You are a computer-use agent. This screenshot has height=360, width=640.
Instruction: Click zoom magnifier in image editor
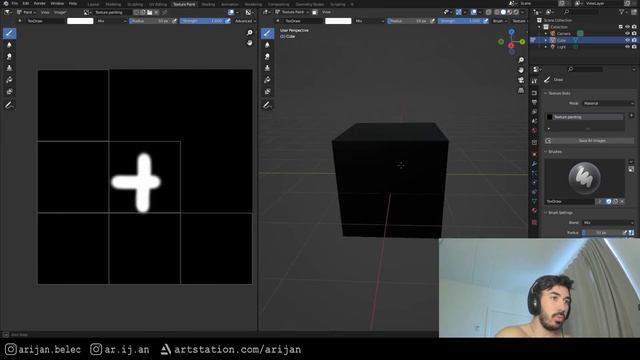[249, 33]
